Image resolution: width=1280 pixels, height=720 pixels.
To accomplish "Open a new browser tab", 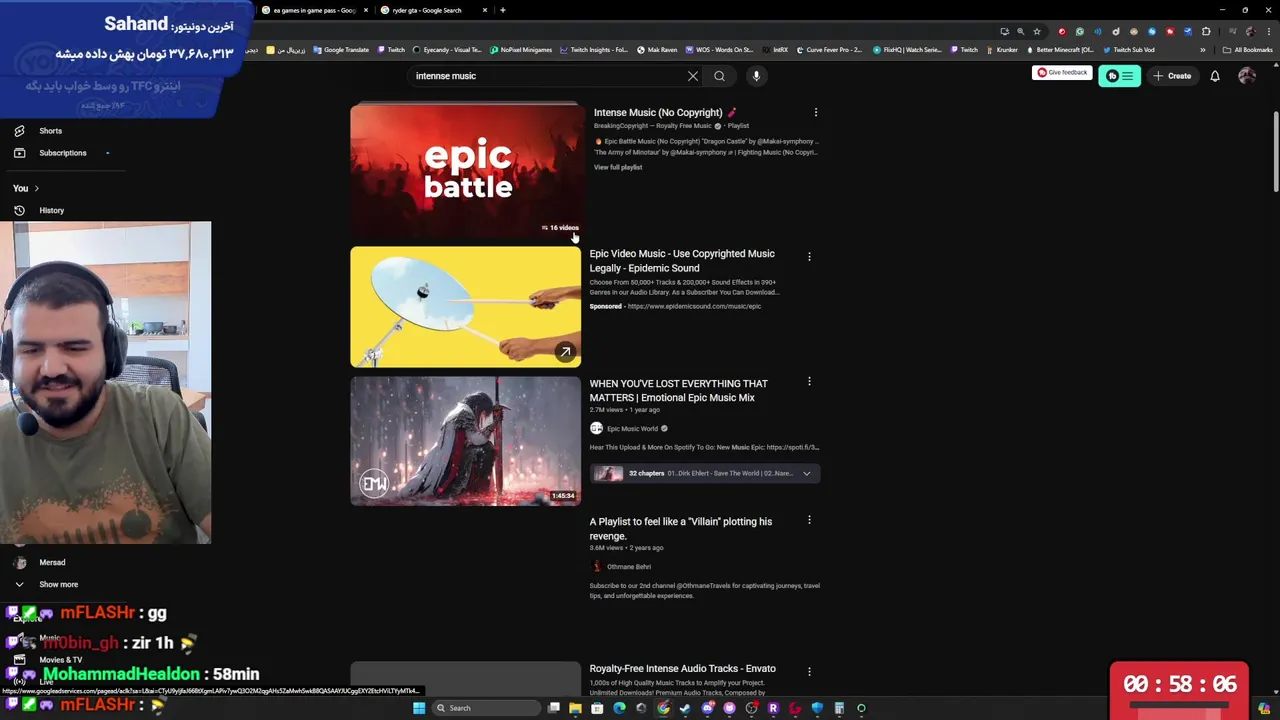I will [x=503, y=10].
